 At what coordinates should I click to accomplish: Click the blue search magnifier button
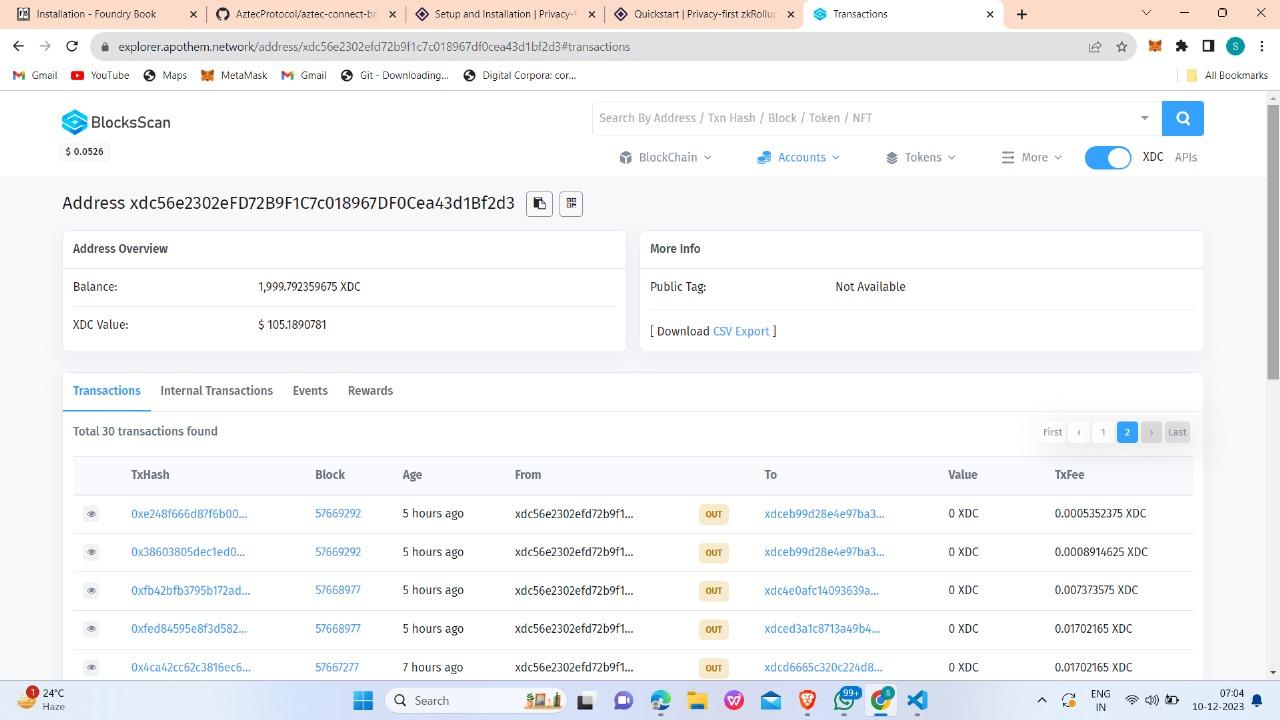point(1182,118)
